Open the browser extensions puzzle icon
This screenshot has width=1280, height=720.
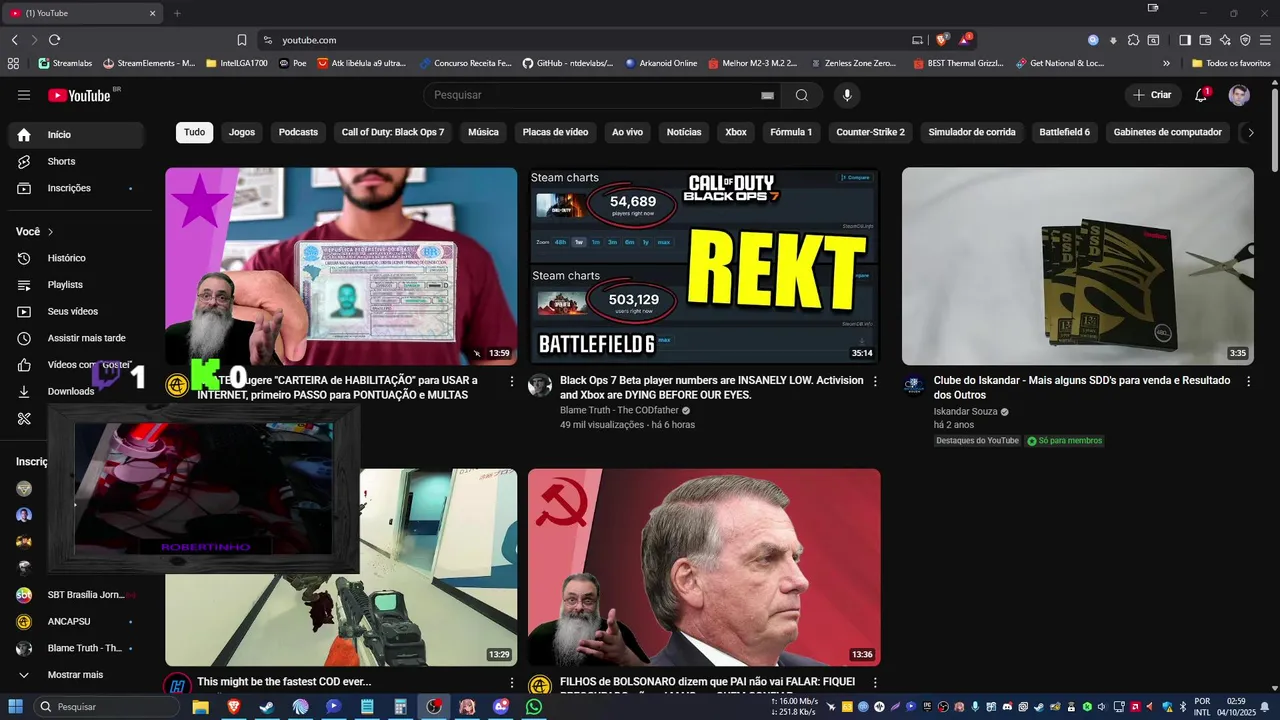(x=1133, y=40)
